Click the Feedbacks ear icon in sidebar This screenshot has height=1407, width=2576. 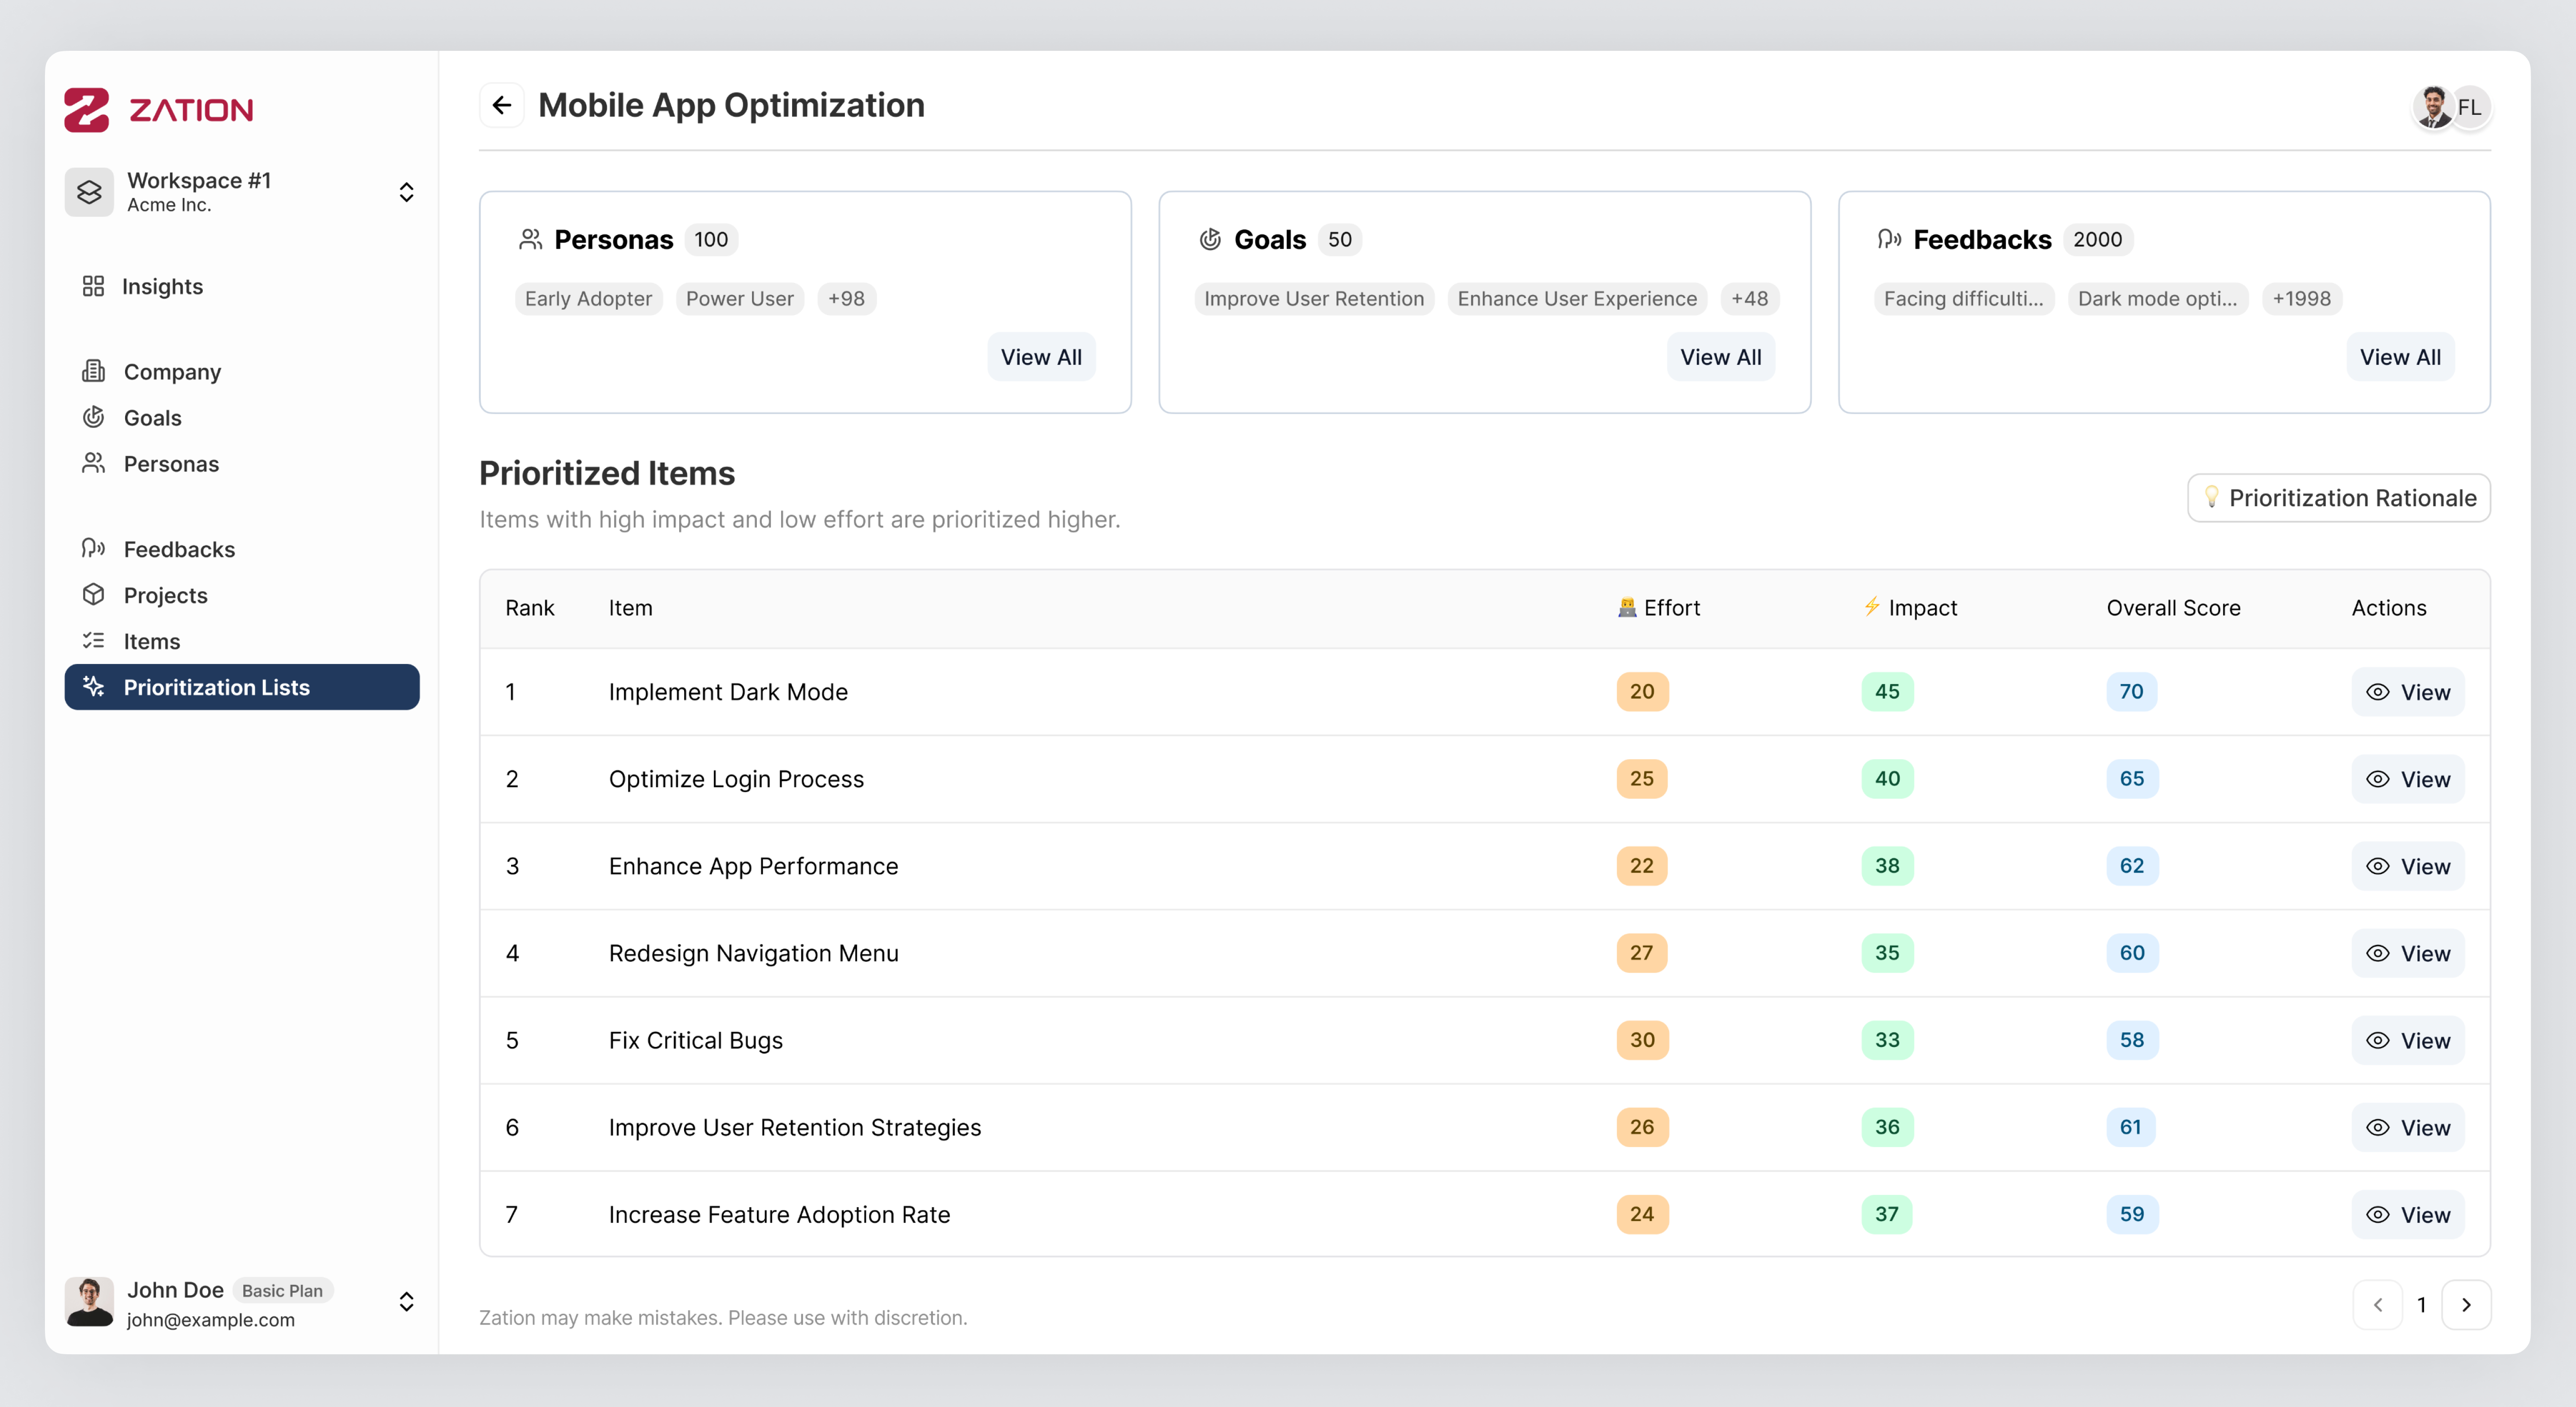93,549
